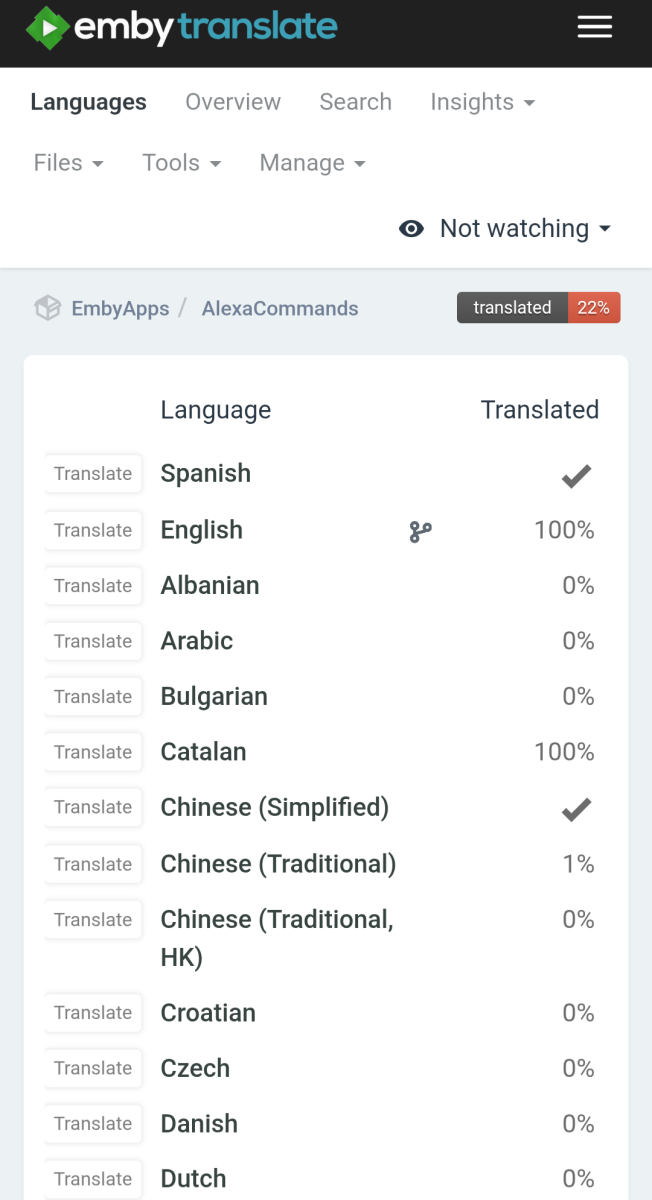Screen dimensions: 652x1200
Task: Click the branch icon next to English
Action: [420, 531]
